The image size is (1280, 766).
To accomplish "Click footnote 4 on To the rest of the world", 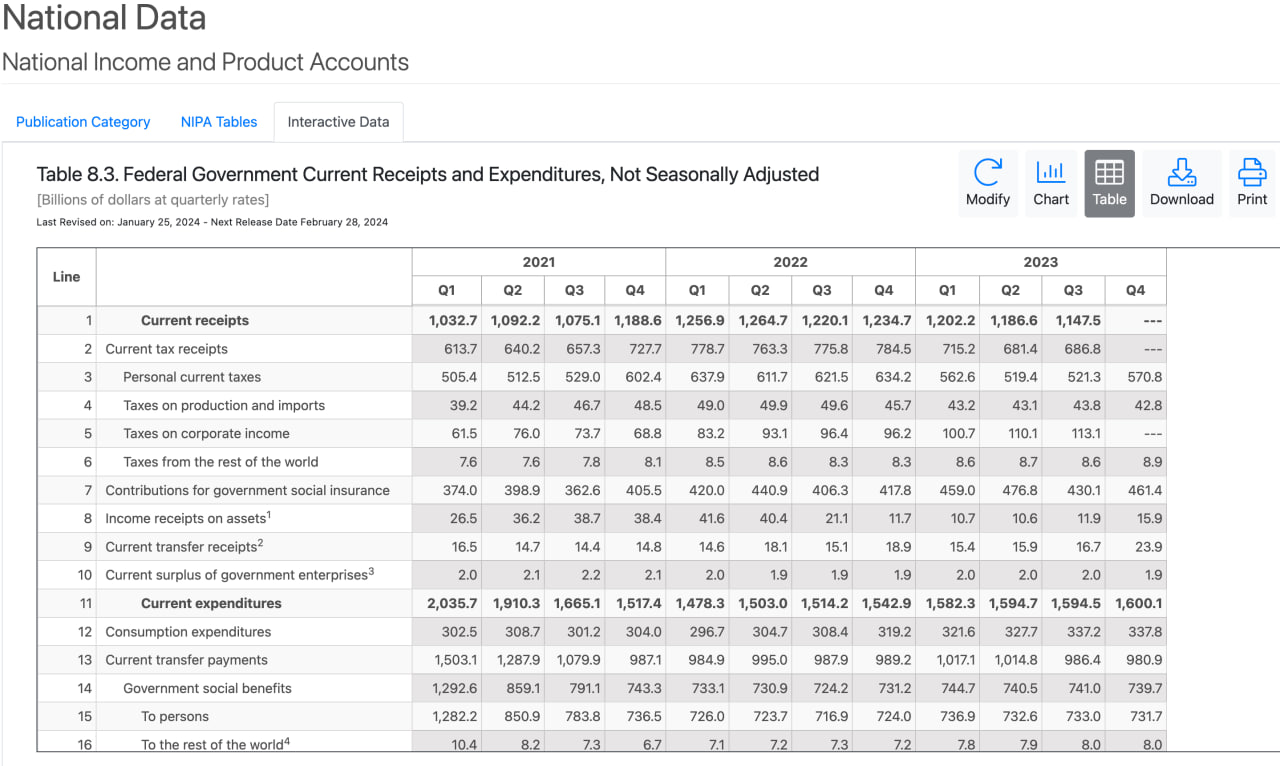I will pos(287,740).
